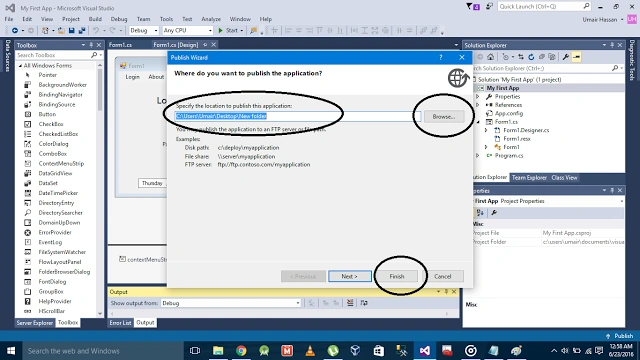Screen dimensions: 640x360
Task: Open the Show output from dropdown
Action: 231,303
